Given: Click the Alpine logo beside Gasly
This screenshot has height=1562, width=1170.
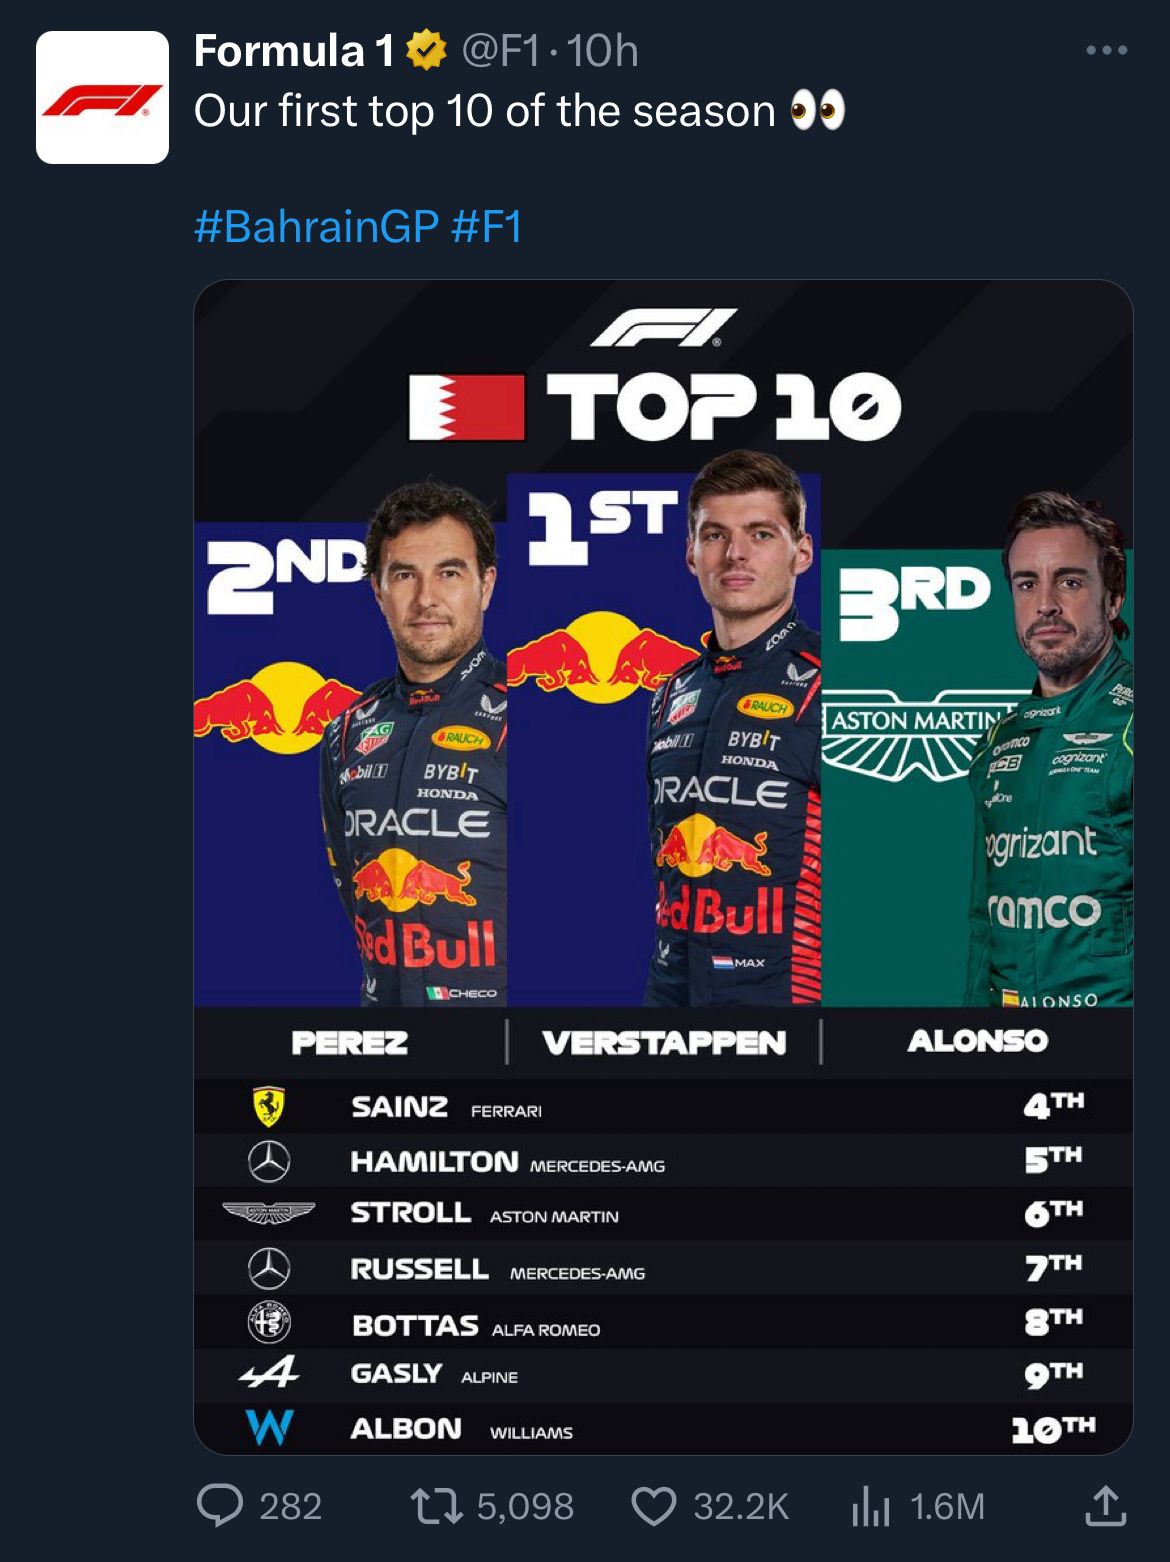Looking at the screenshot, I should coord(269,1371).
